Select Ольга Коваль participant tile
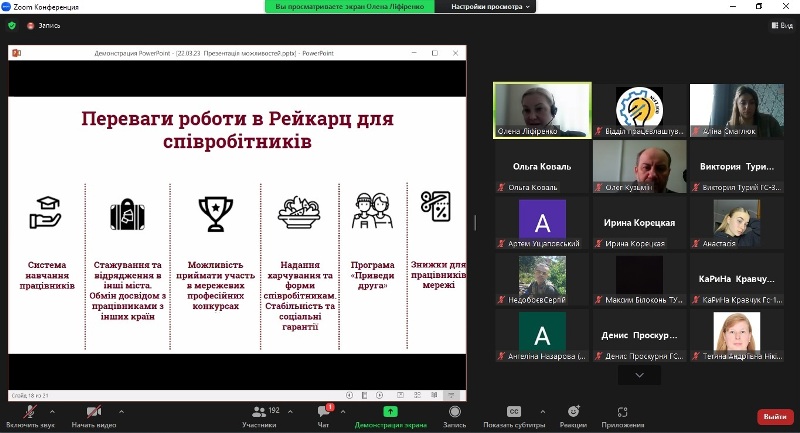Viewport: 800px width, 433px height. coord(542,167)
